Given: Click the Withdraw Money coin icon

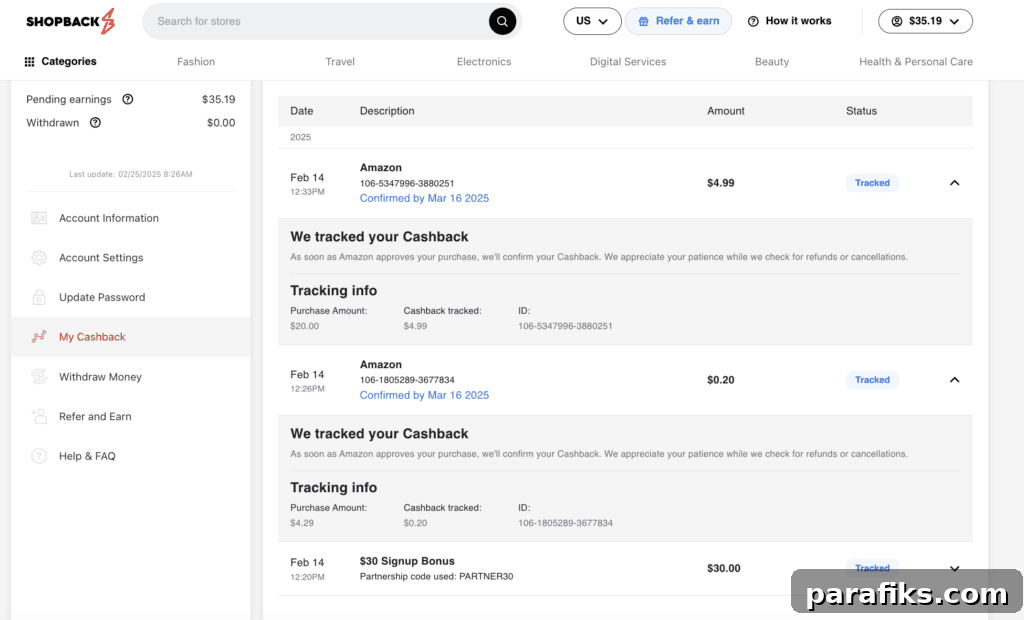Looking at the screenshot, I should [39, 377].
